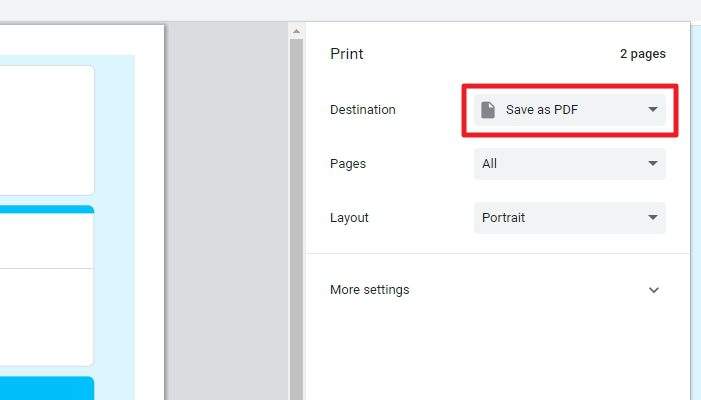The height and width of the screenshot is (400, 701).
Task: Click the Pages label
Action: point(348,164)
